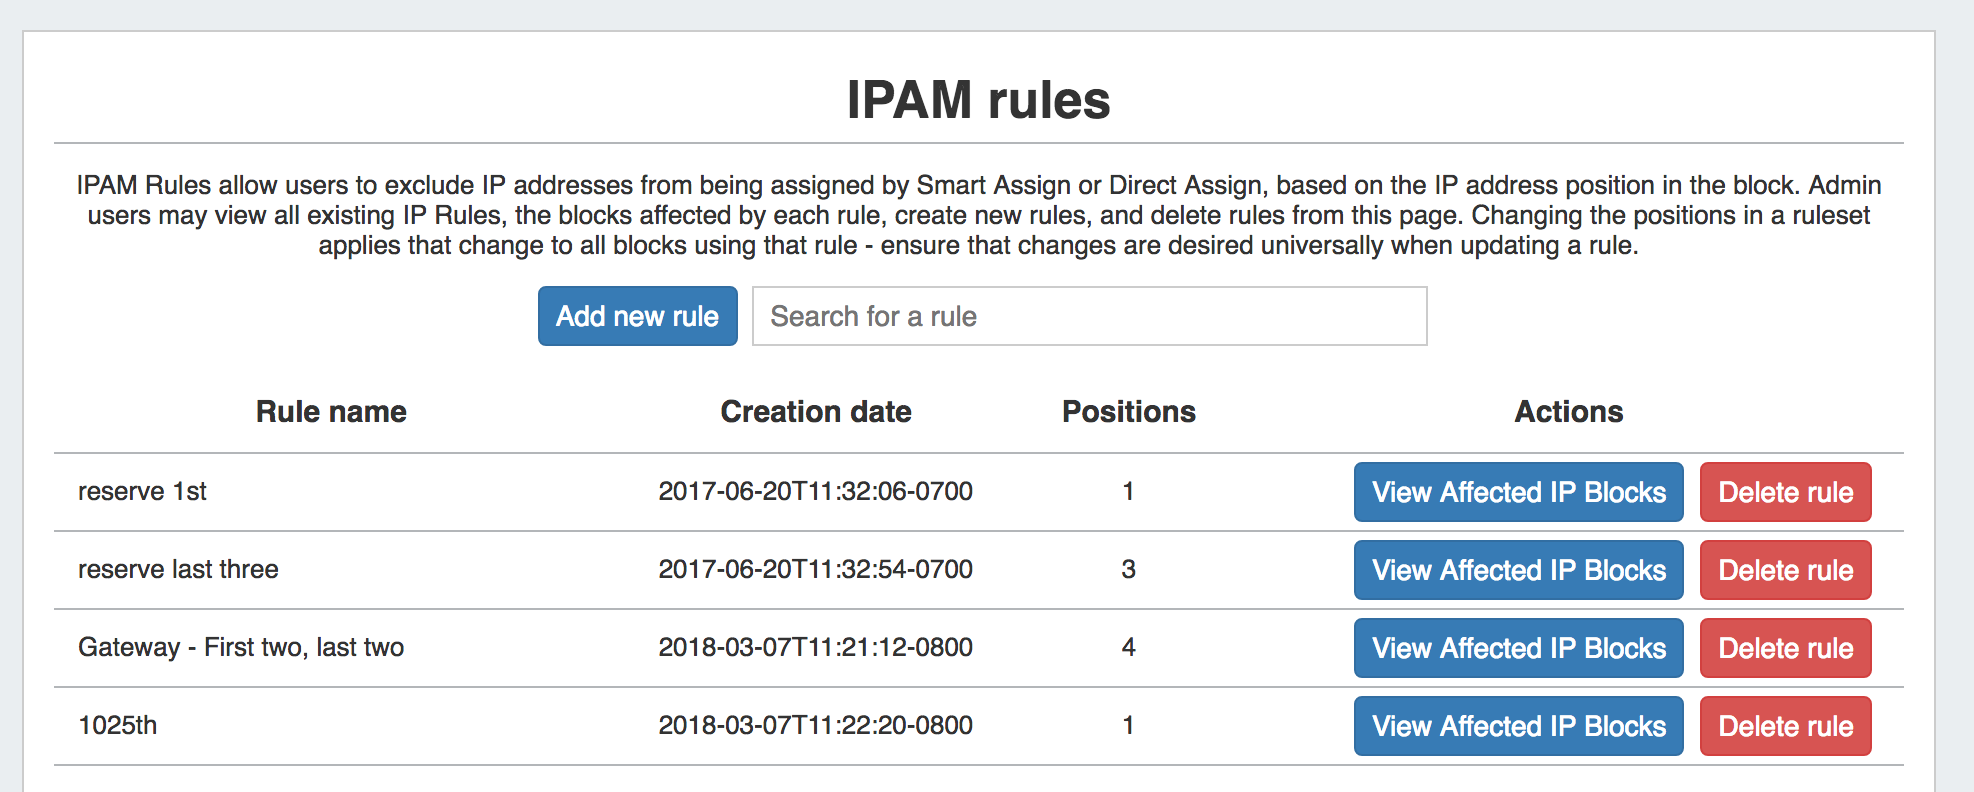Screen dimensions: 1974x792
Task: Click the IPAM rules page heading
Action: click(x=978, y=100)
